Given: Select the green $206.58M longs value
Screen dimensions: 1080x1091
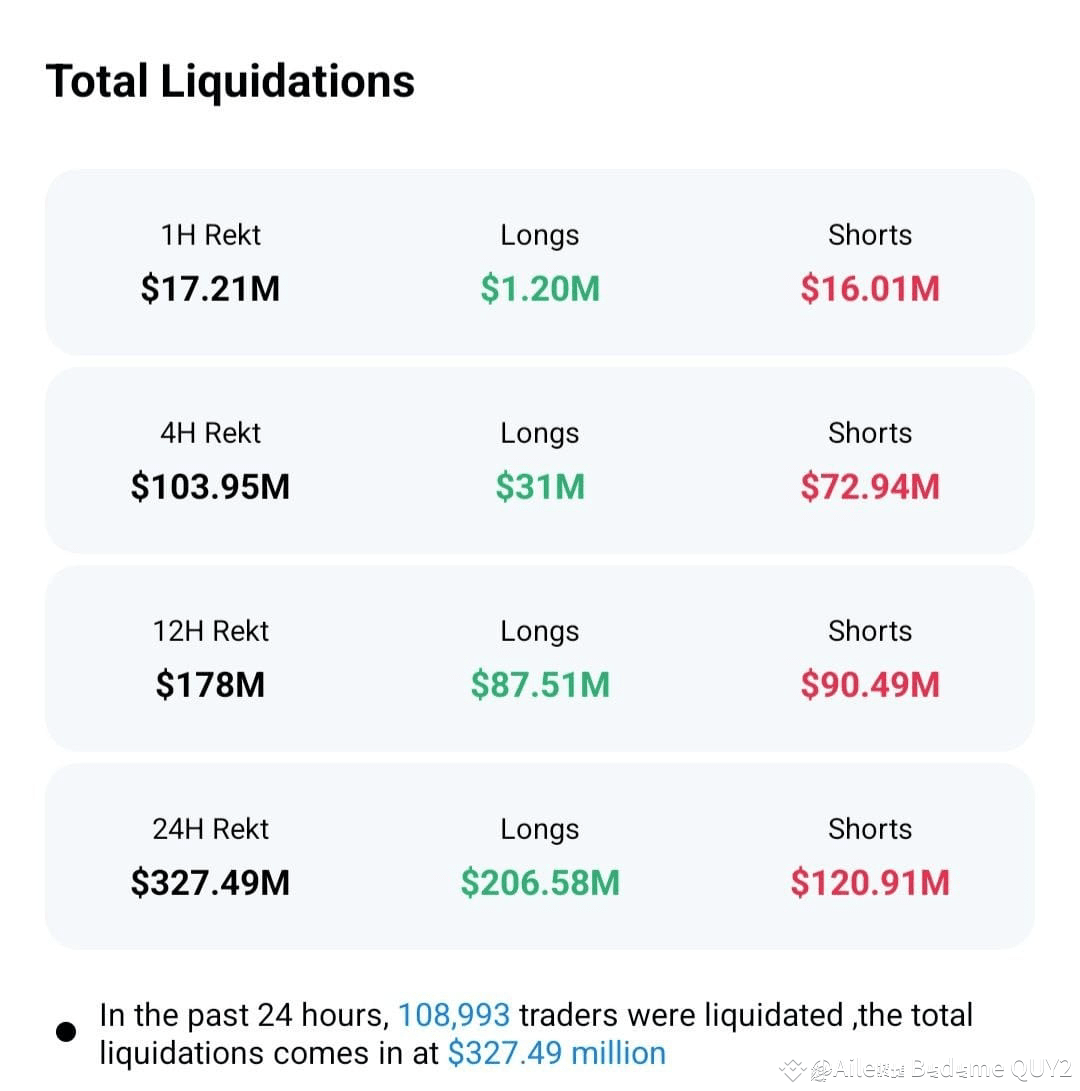Looking at the screenshot, I should coord(540,883).
